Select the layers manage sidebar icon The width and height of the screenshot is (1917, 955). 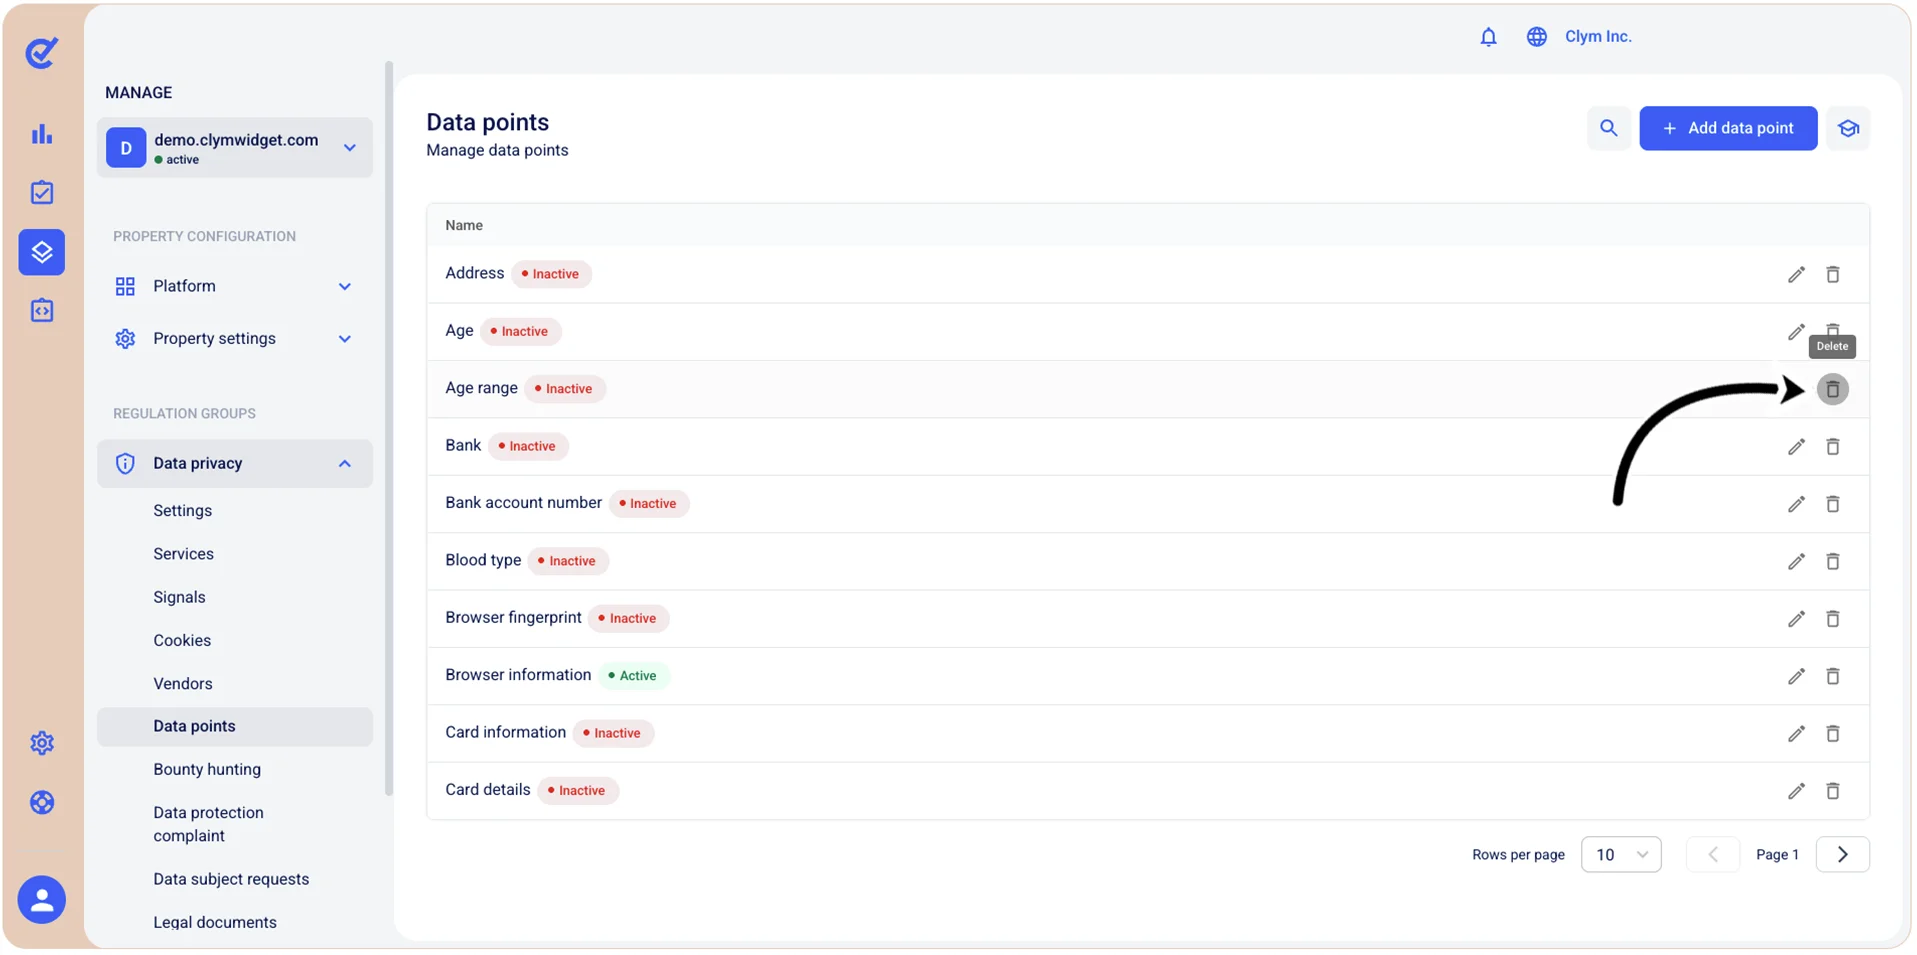(x=41, y=252)
